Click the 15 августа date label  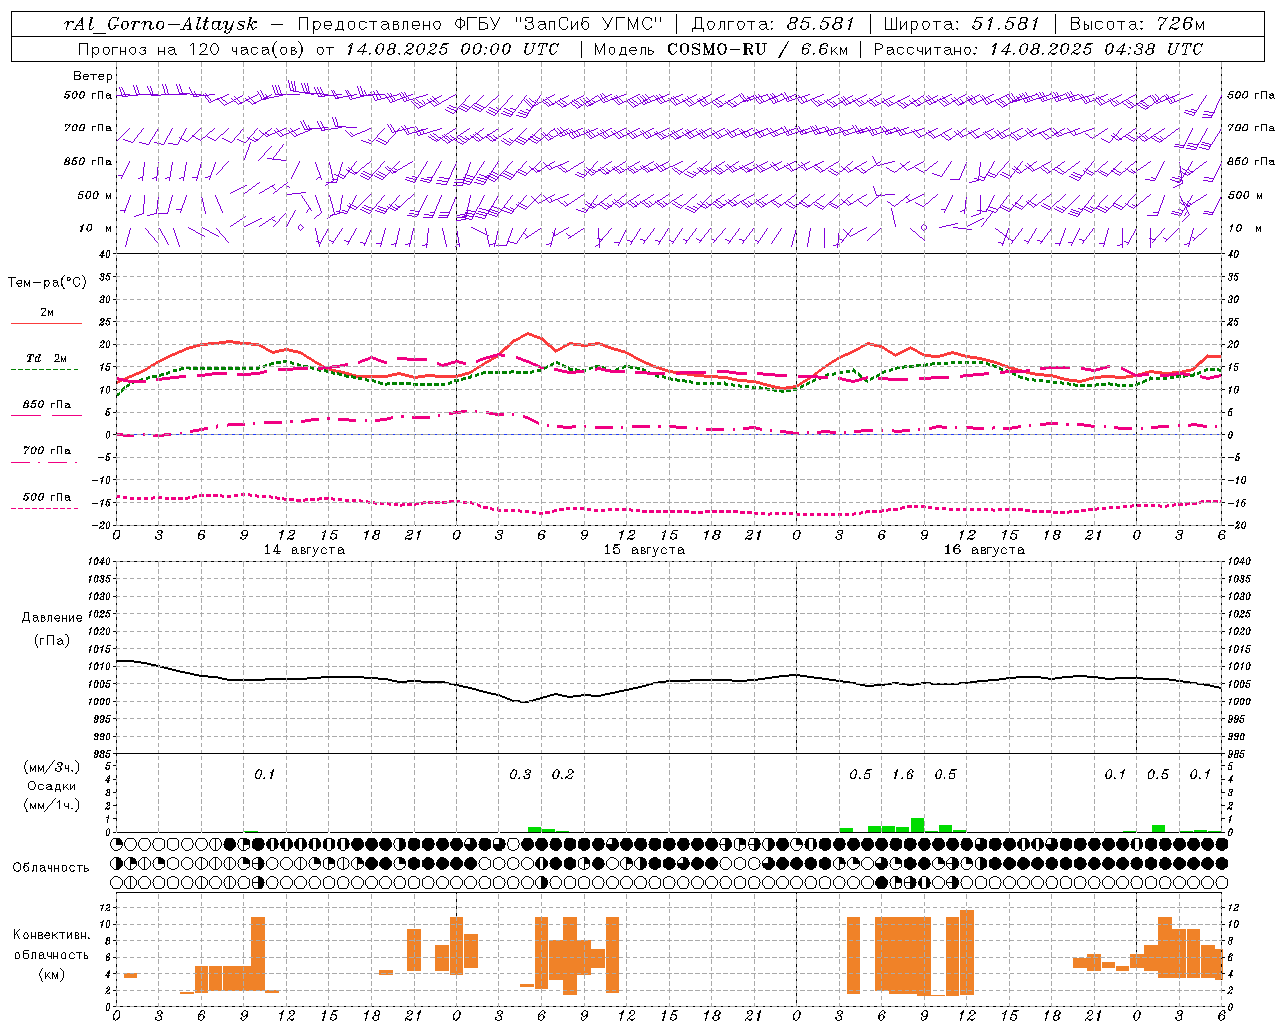[644, 550]
